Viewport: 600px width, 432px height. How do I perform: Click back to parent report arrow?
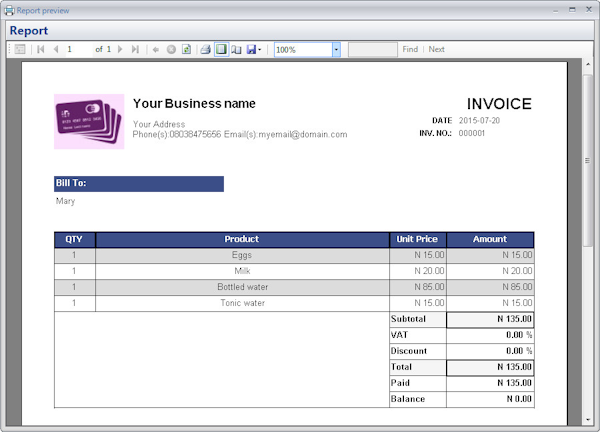pos(156,49)
